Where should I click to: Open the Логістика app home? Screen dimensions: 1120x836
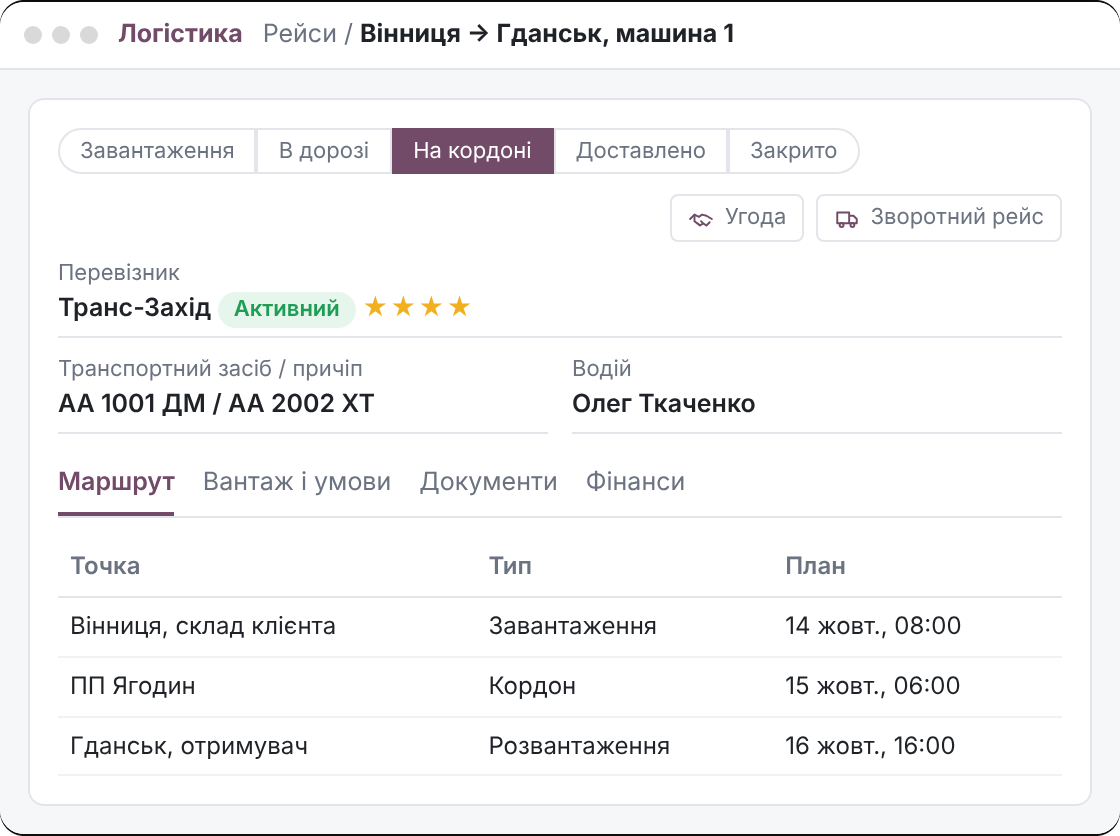[x=180, y=34]
